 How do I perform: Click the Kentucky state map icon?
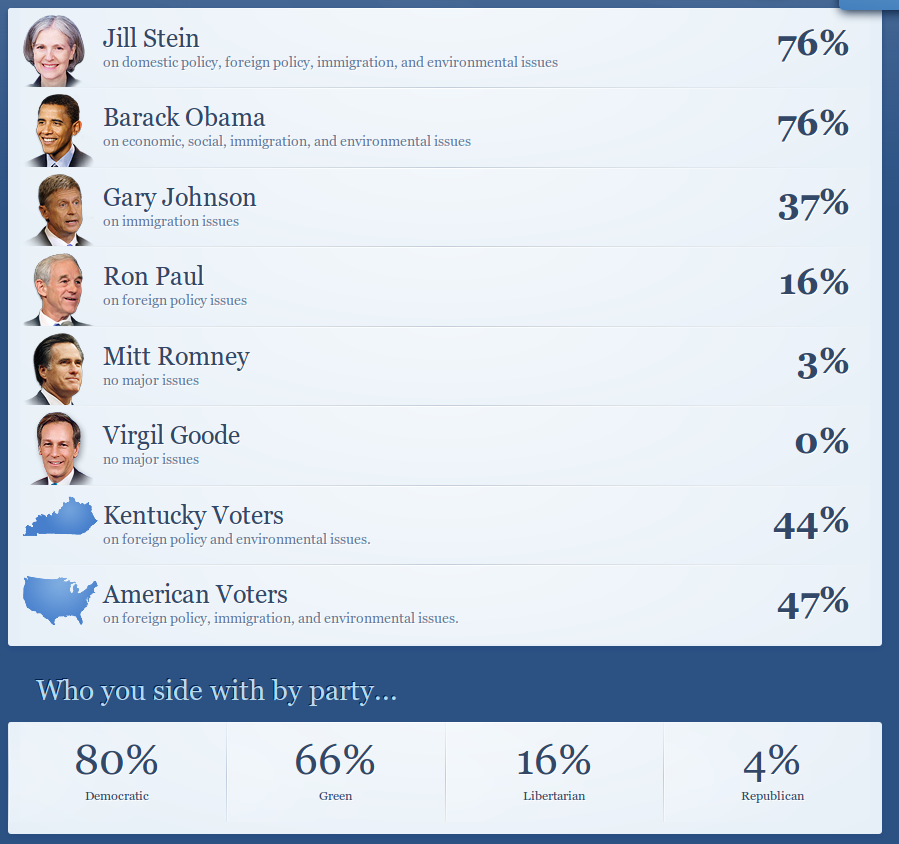tap(60, 517)
